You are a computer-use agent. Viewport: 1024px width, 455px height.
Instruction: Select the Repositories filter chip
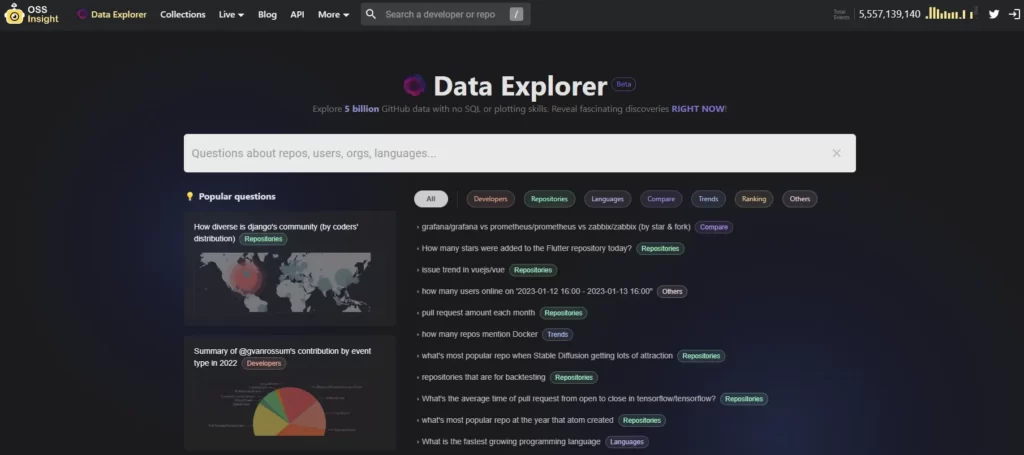(549, 199)
